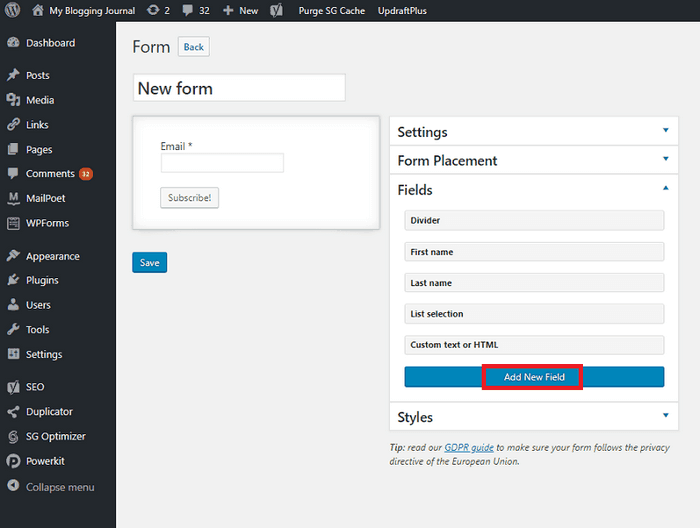Open the GDPR guide link
This screenshot has width=700, height=528.
pyautogui.click(x=469, y=448)
